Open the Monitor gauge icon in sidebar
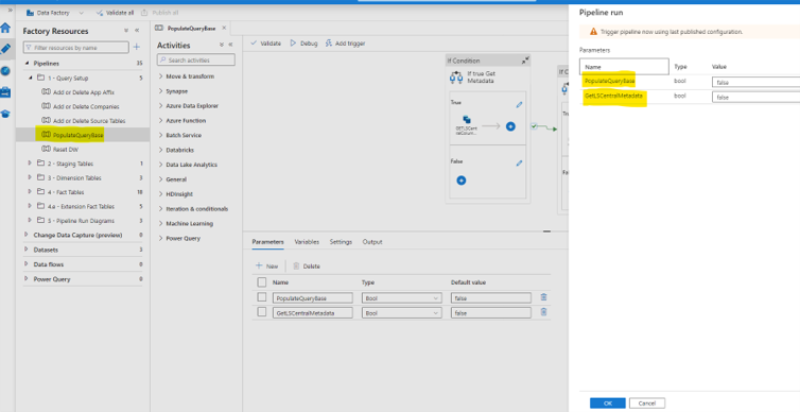The width and height of the screenshot is (800, 412). [x=7, y=70]
